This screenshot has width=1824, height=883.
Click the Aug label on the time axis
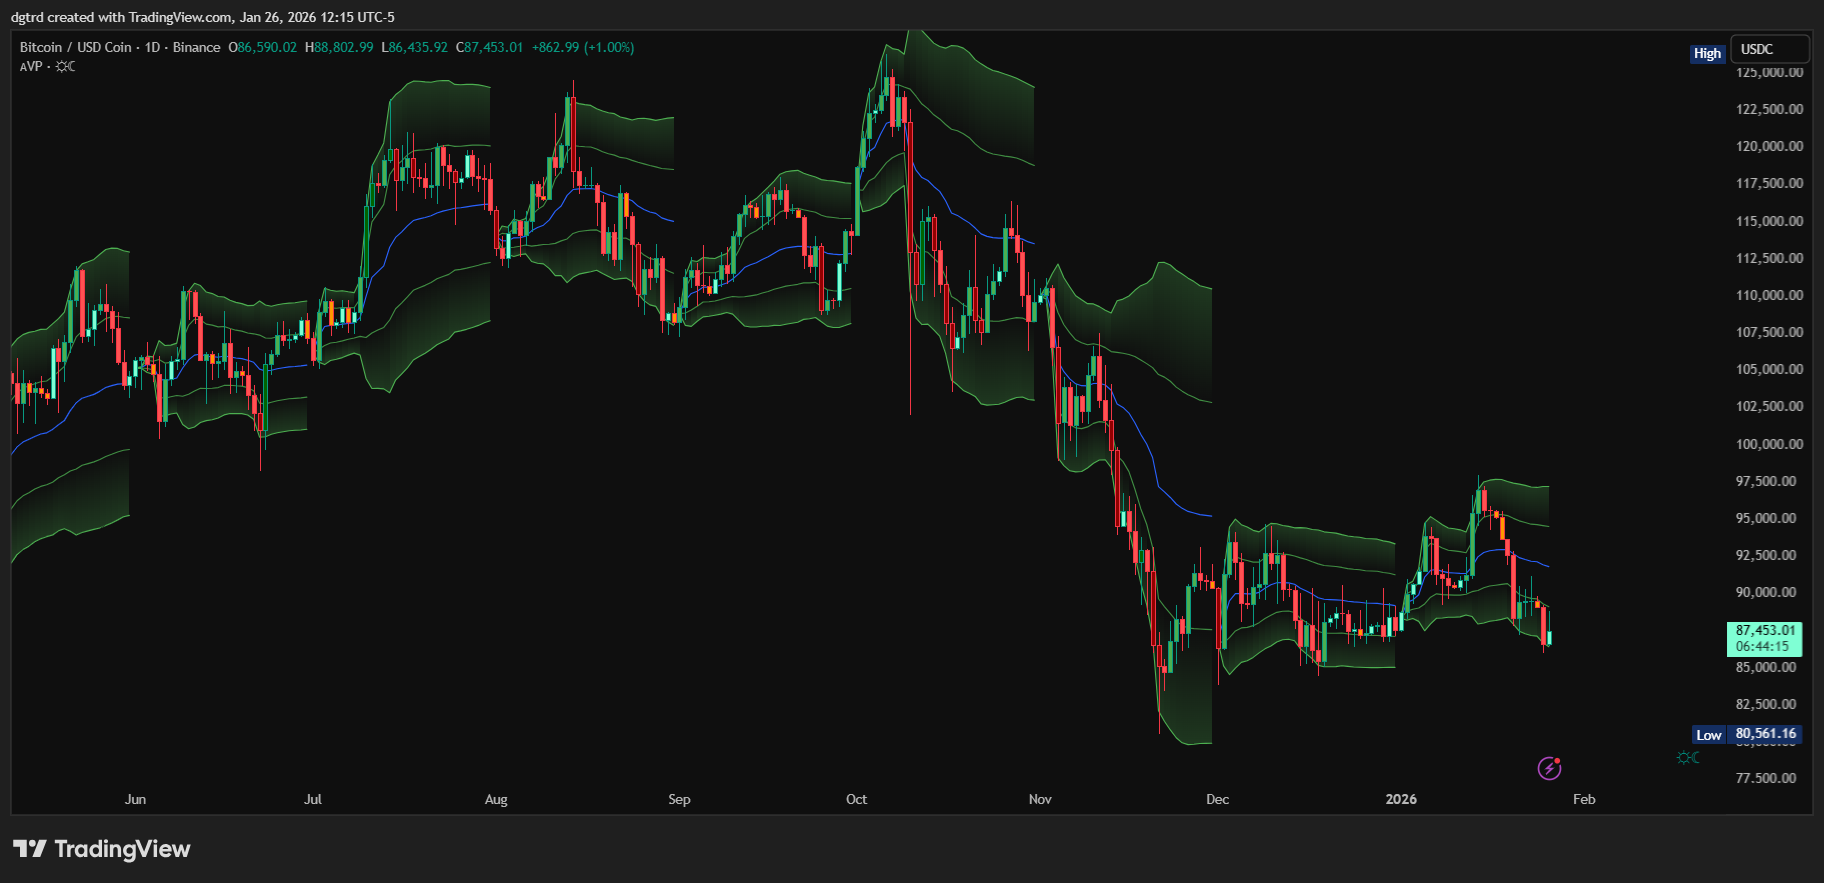click(x=496, y=799)
